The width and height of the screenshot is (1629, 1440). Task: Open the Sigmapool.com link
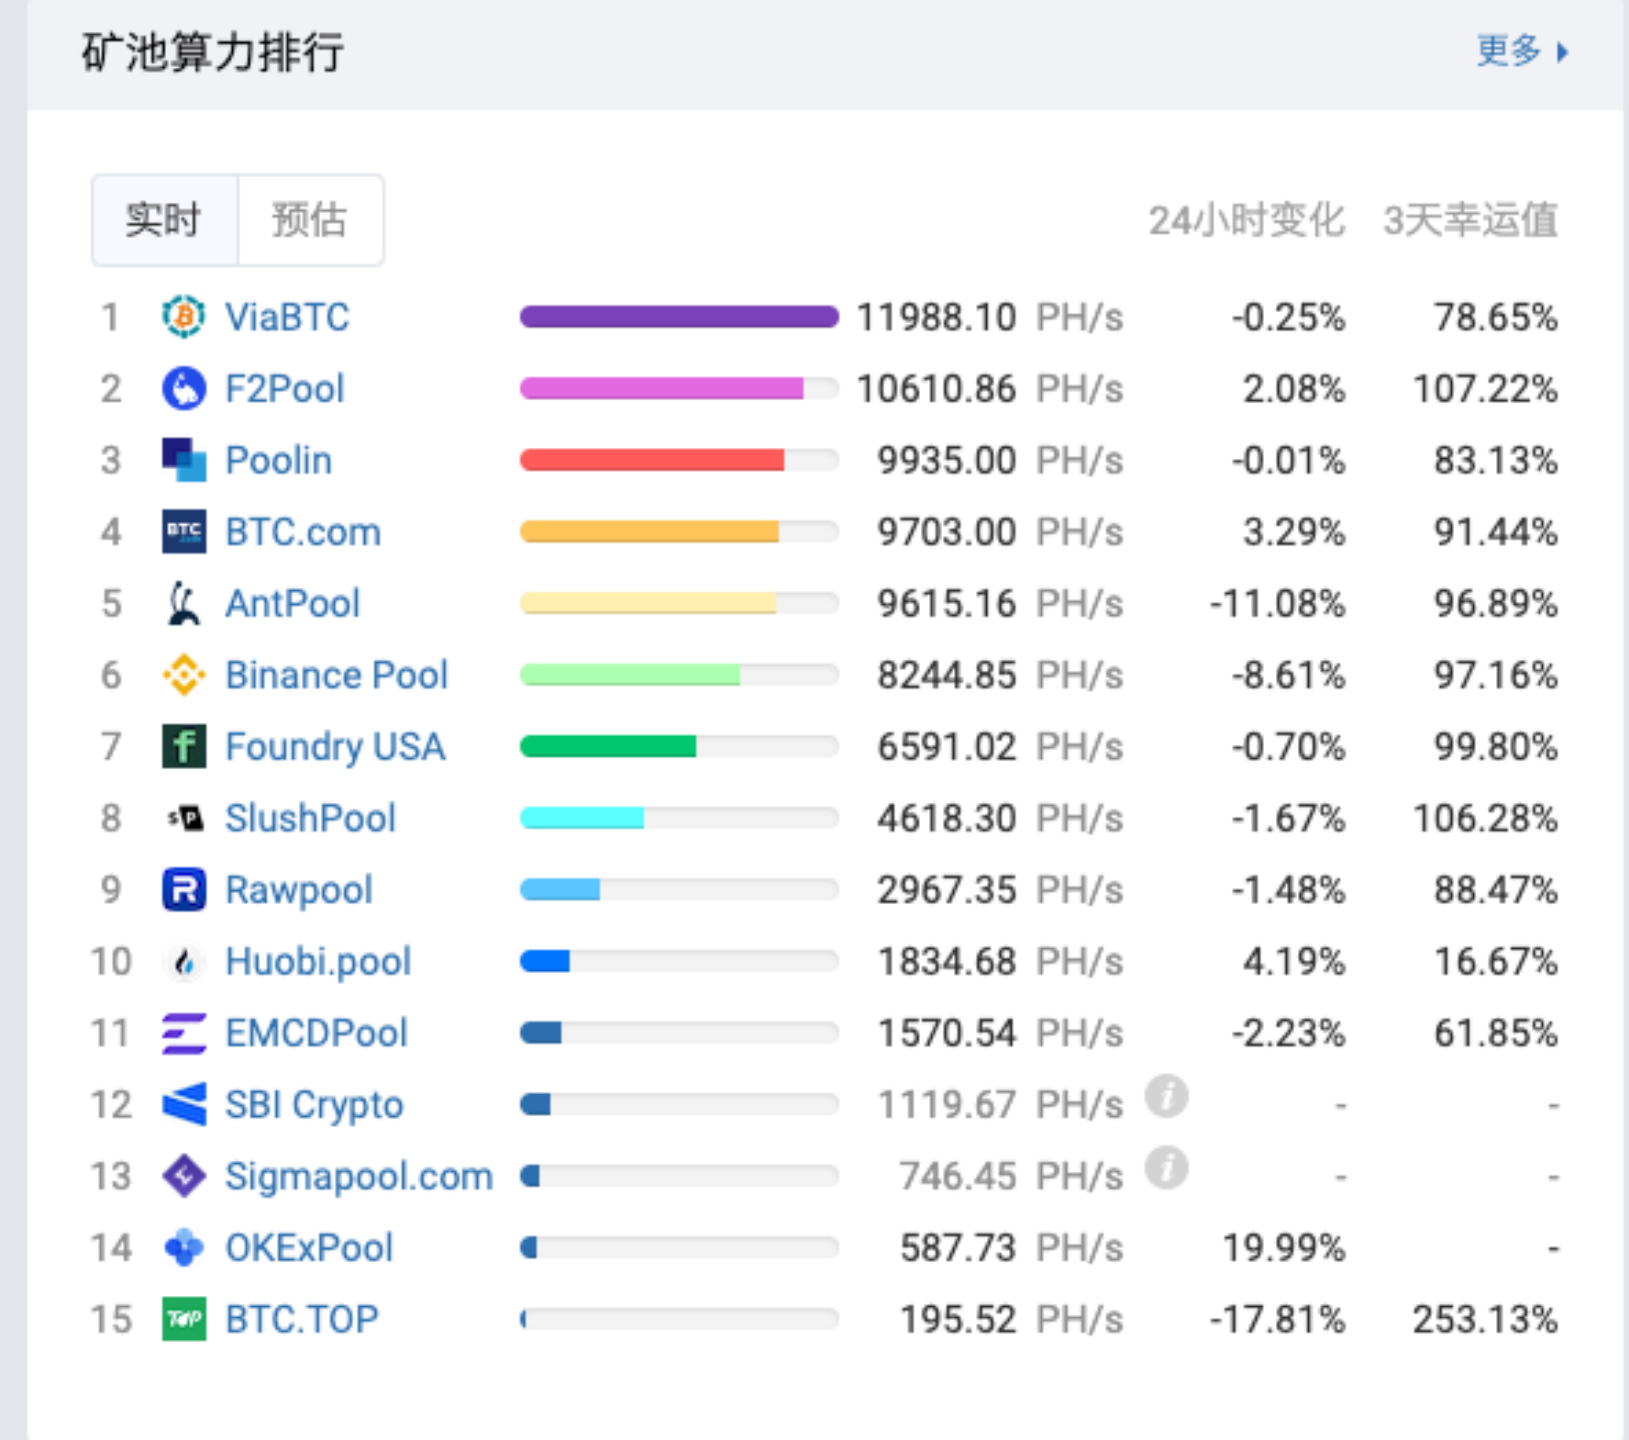359,1176
